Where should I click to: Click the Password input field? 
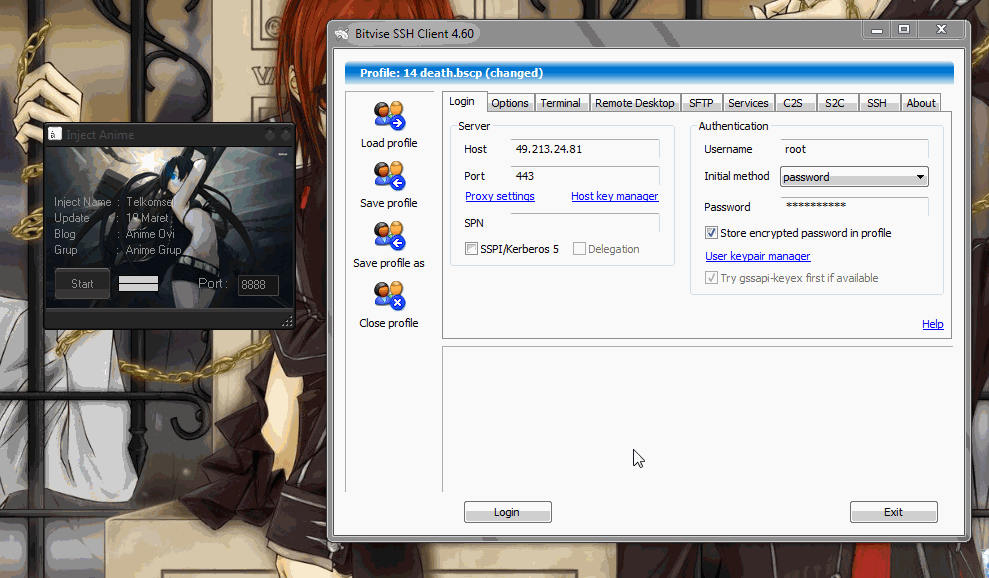[x=854, y=206]
